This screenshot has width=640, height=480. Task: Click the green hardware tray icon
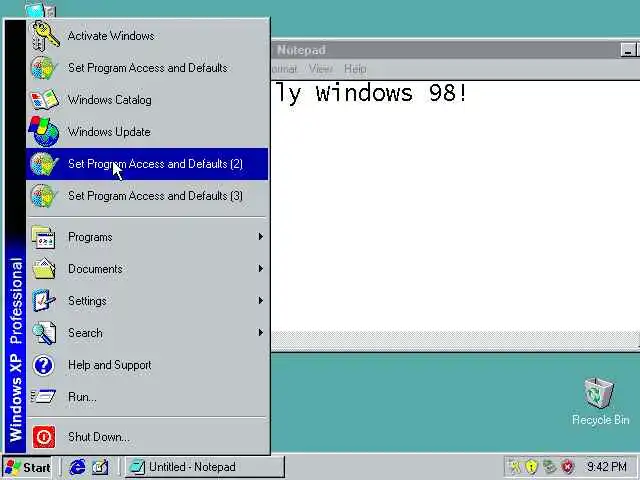pyautogui.click(x=549, y=467)
